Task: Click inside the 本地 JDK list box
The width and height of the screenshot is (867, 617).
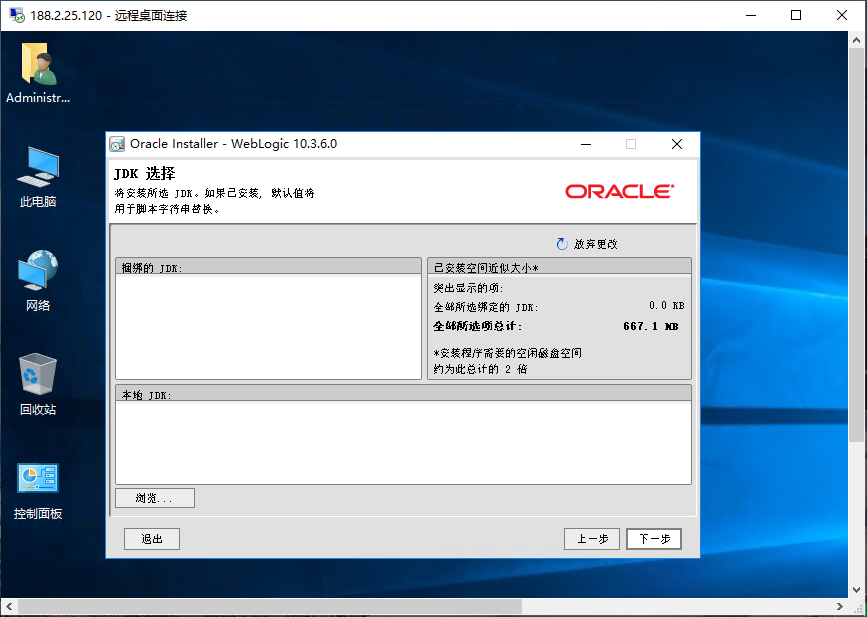Action: click(404, 442)
